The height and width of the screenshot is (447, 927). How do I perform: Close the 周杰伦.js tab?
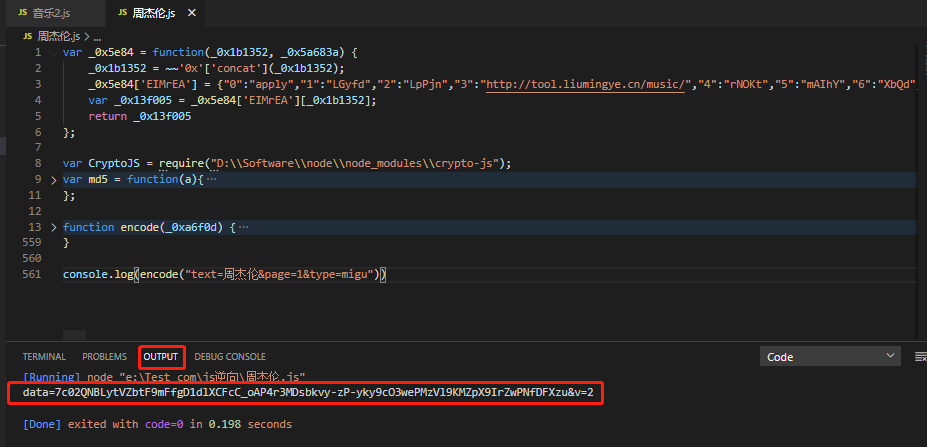tap(190, 13)
